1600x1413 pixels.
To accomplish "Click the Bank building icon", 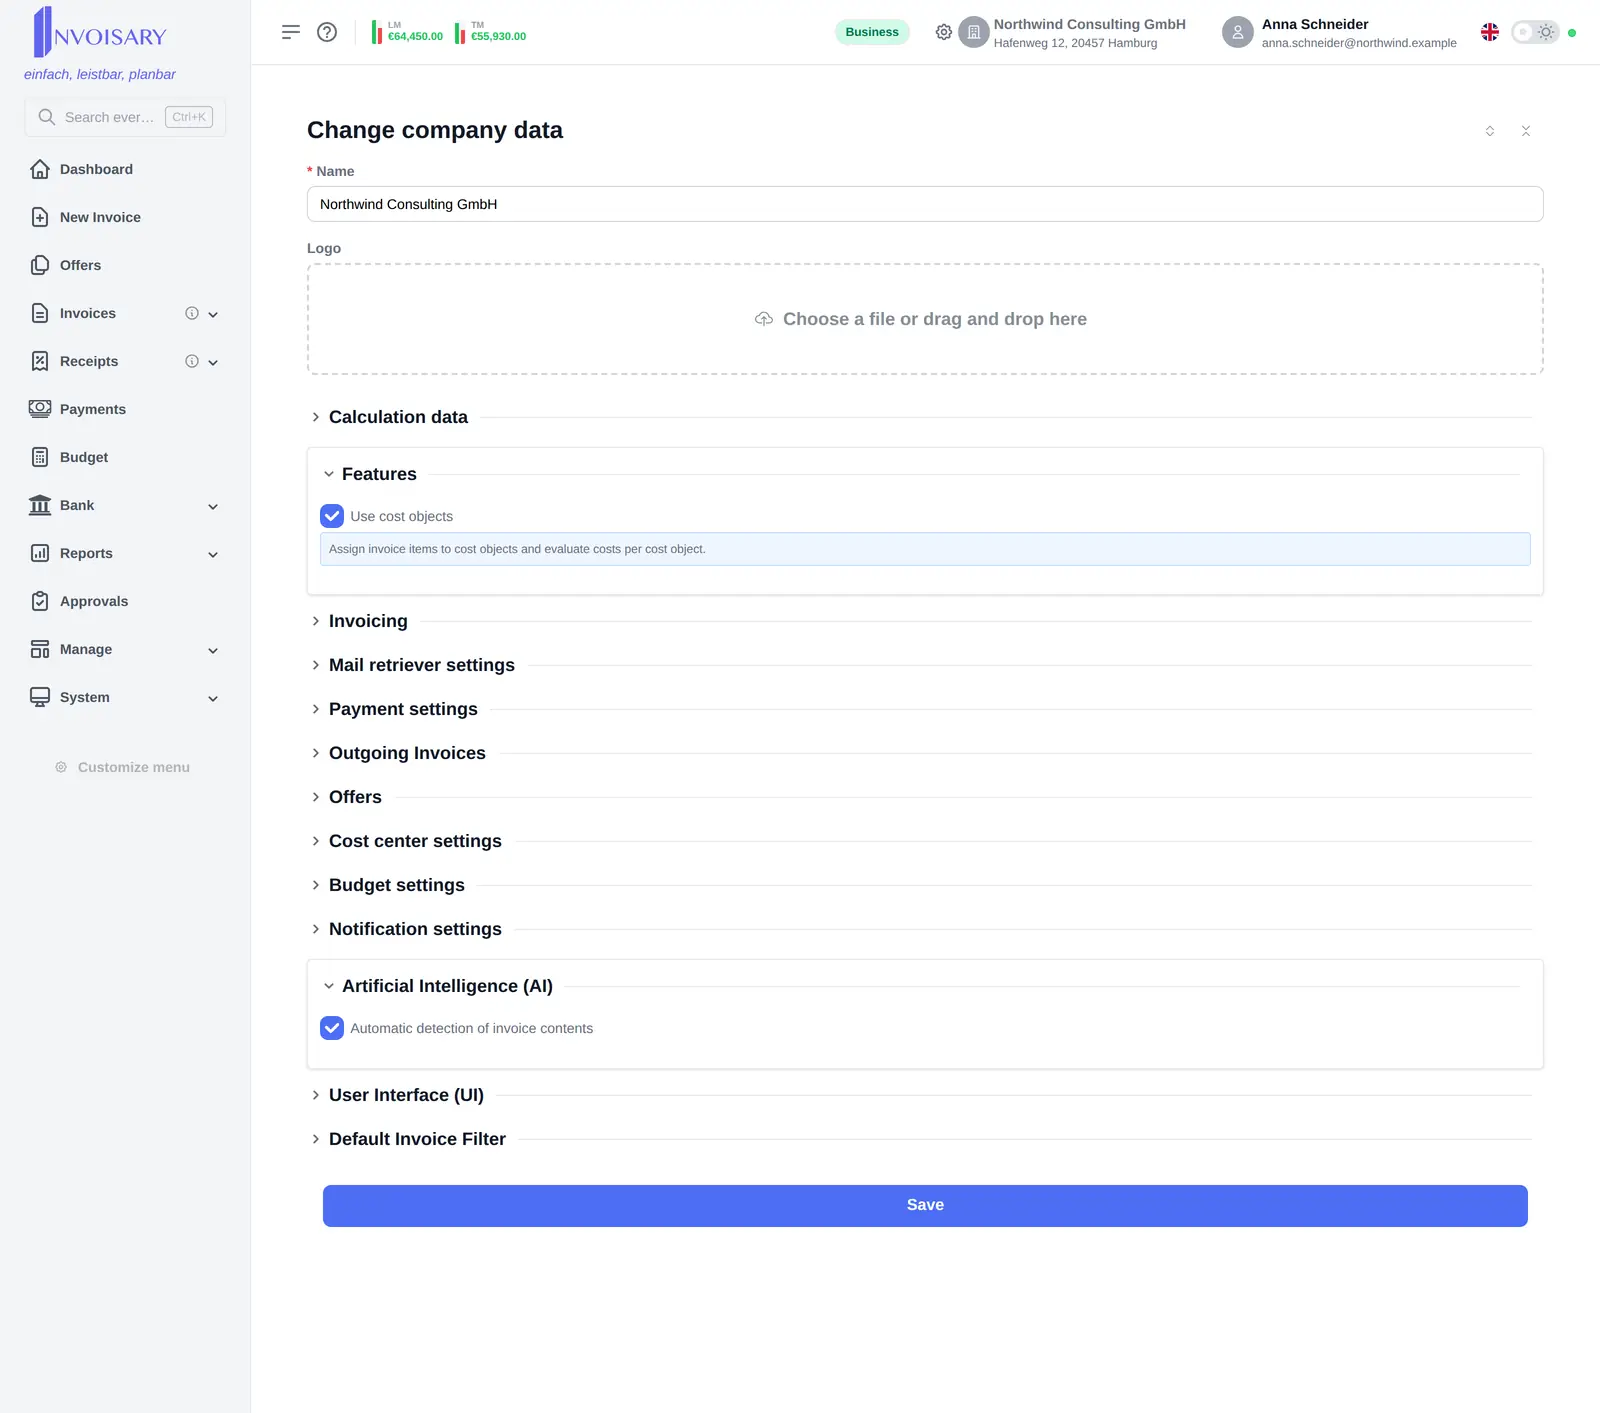I will (x=40, y=505).
